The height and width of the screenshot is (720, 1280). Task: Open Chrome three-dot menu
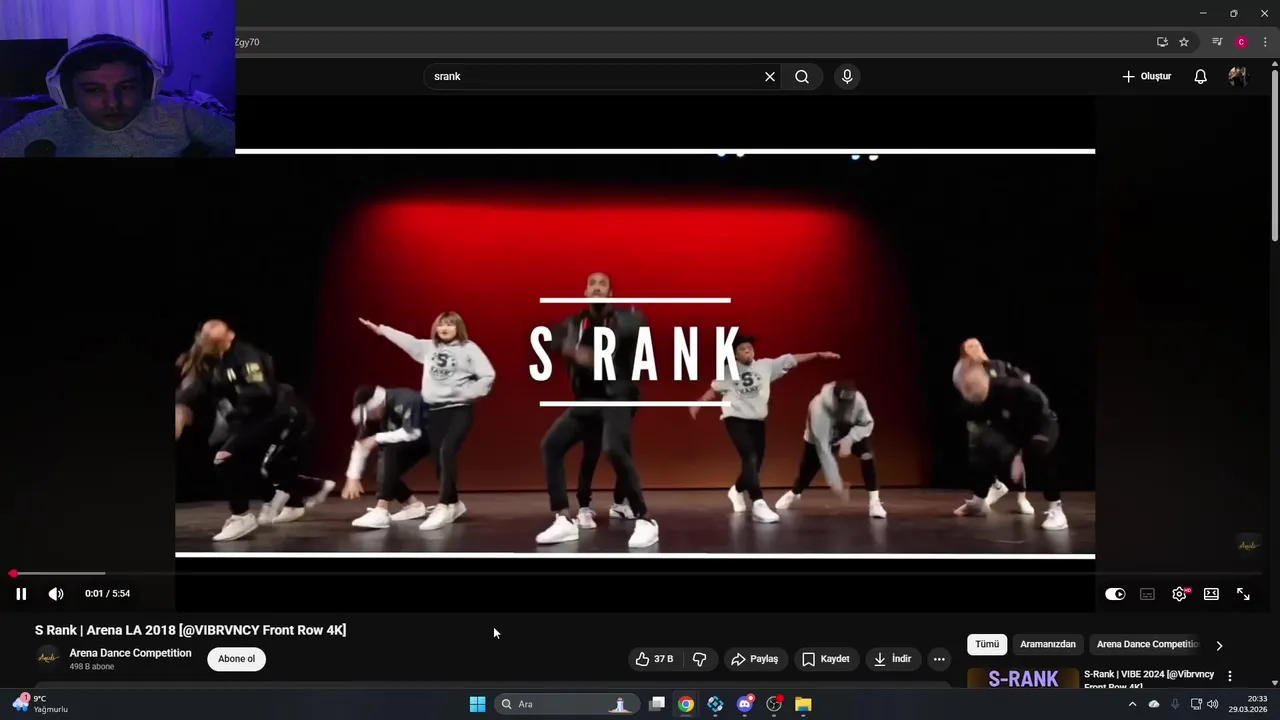click(x=1265, y=42)
